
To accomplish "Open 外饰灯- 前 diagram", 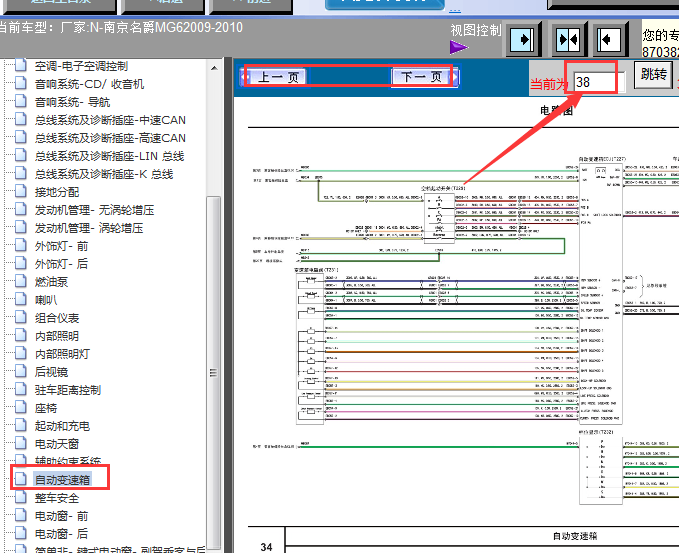I will coord(61,246).
